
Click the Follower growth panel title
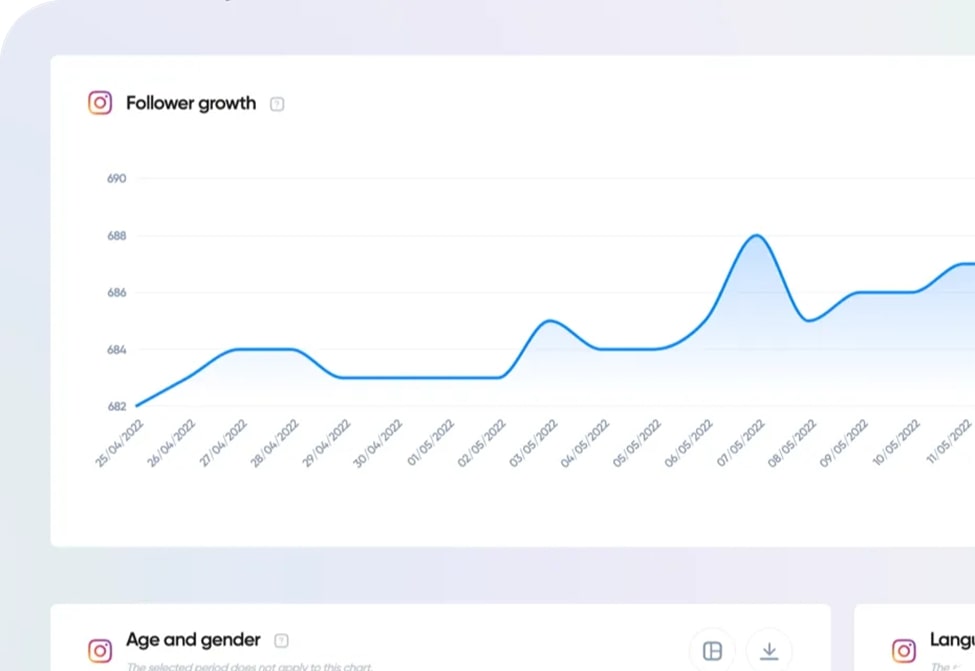pyautogui.click(x=190, y=103)
